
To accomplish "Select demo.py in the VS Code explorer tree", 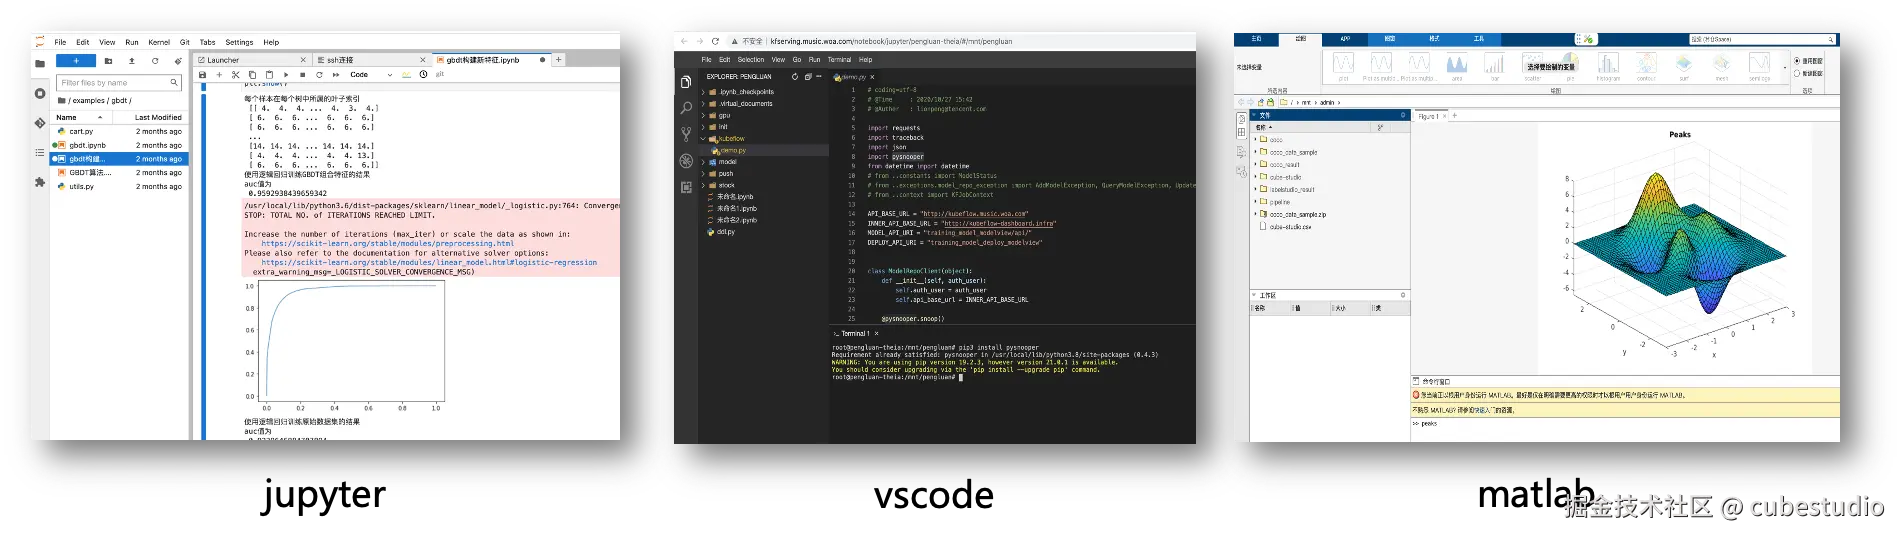I will tap(733, 150).
